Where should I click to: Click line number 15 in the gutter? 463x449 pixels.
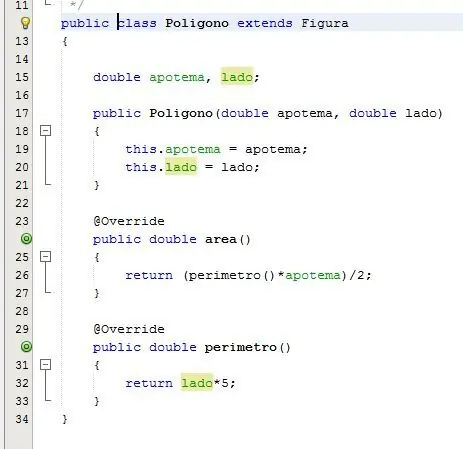point(22,77)
